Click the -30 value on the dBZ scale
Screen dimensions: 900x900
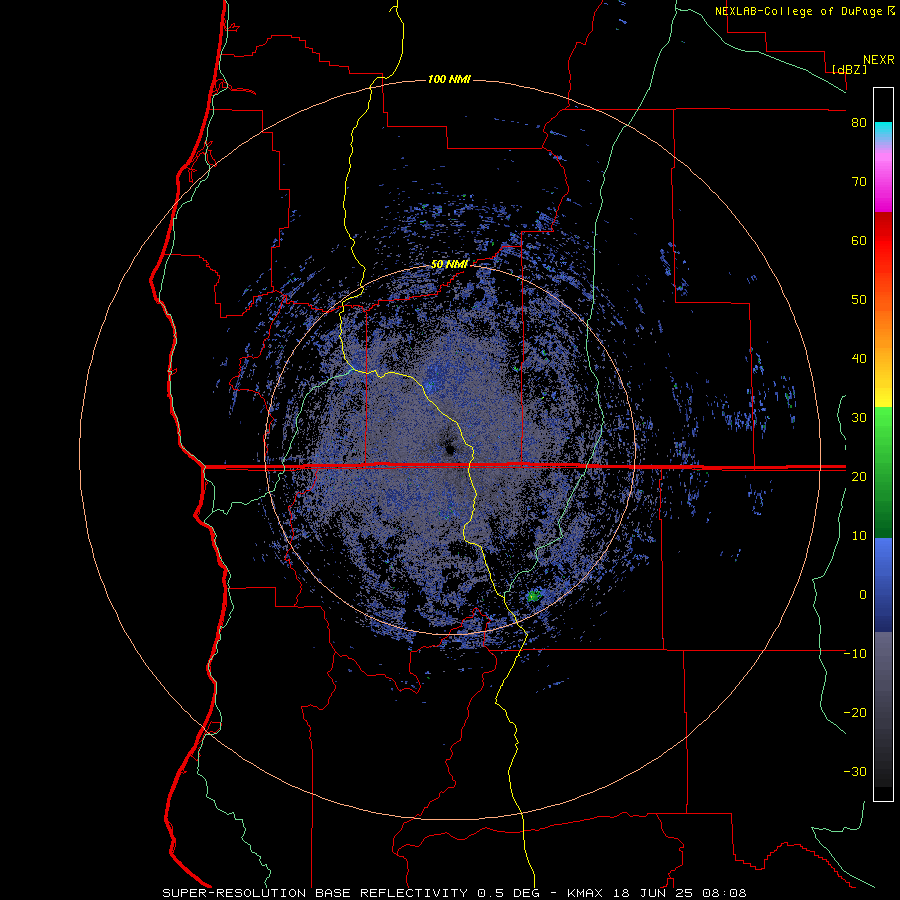[855, 771]
